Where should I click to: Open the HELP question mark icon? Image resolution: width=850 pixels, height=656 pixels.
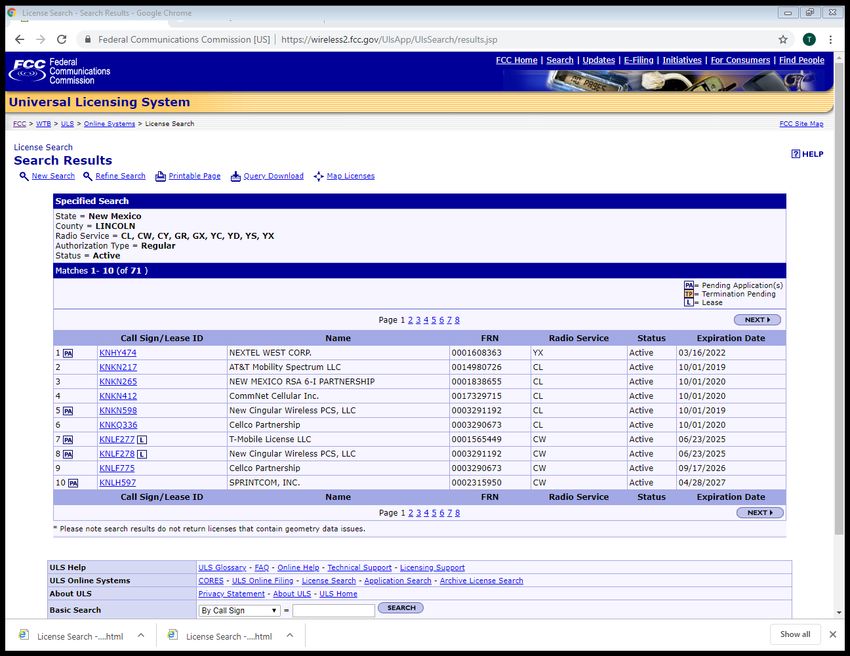795,154
